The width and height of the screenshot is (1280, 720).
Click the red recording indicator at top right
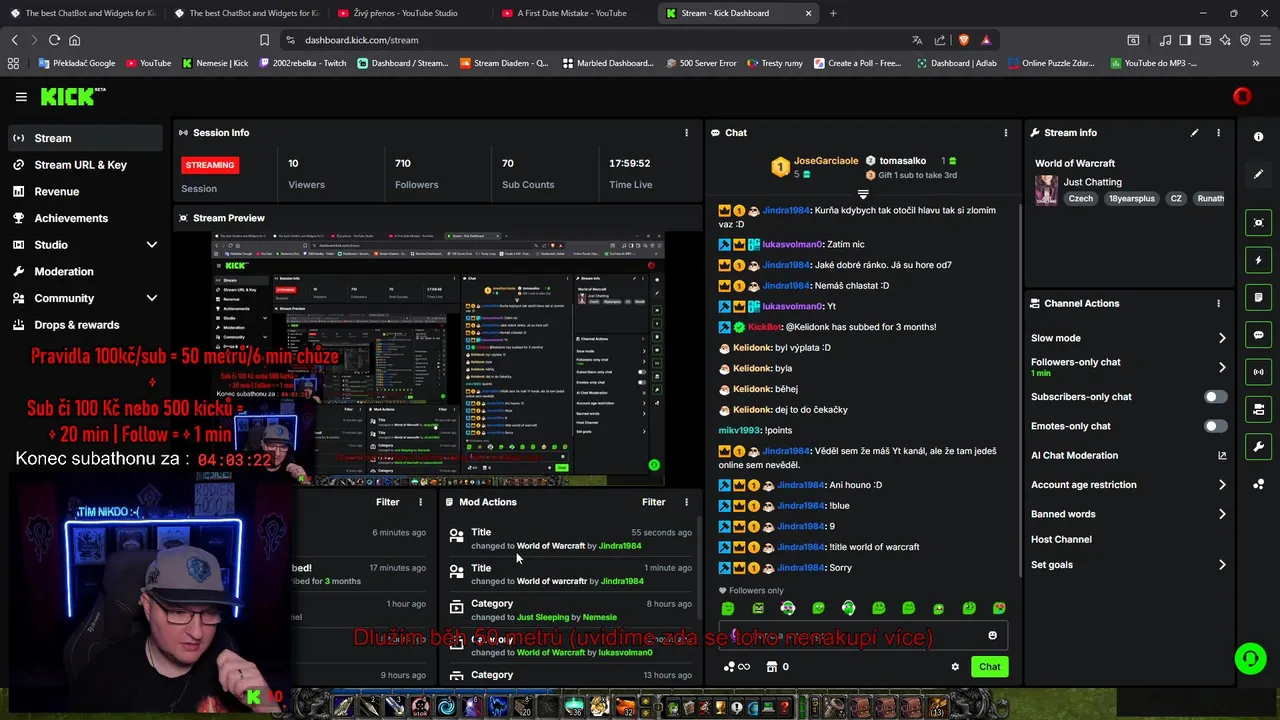pos(1242,97)
